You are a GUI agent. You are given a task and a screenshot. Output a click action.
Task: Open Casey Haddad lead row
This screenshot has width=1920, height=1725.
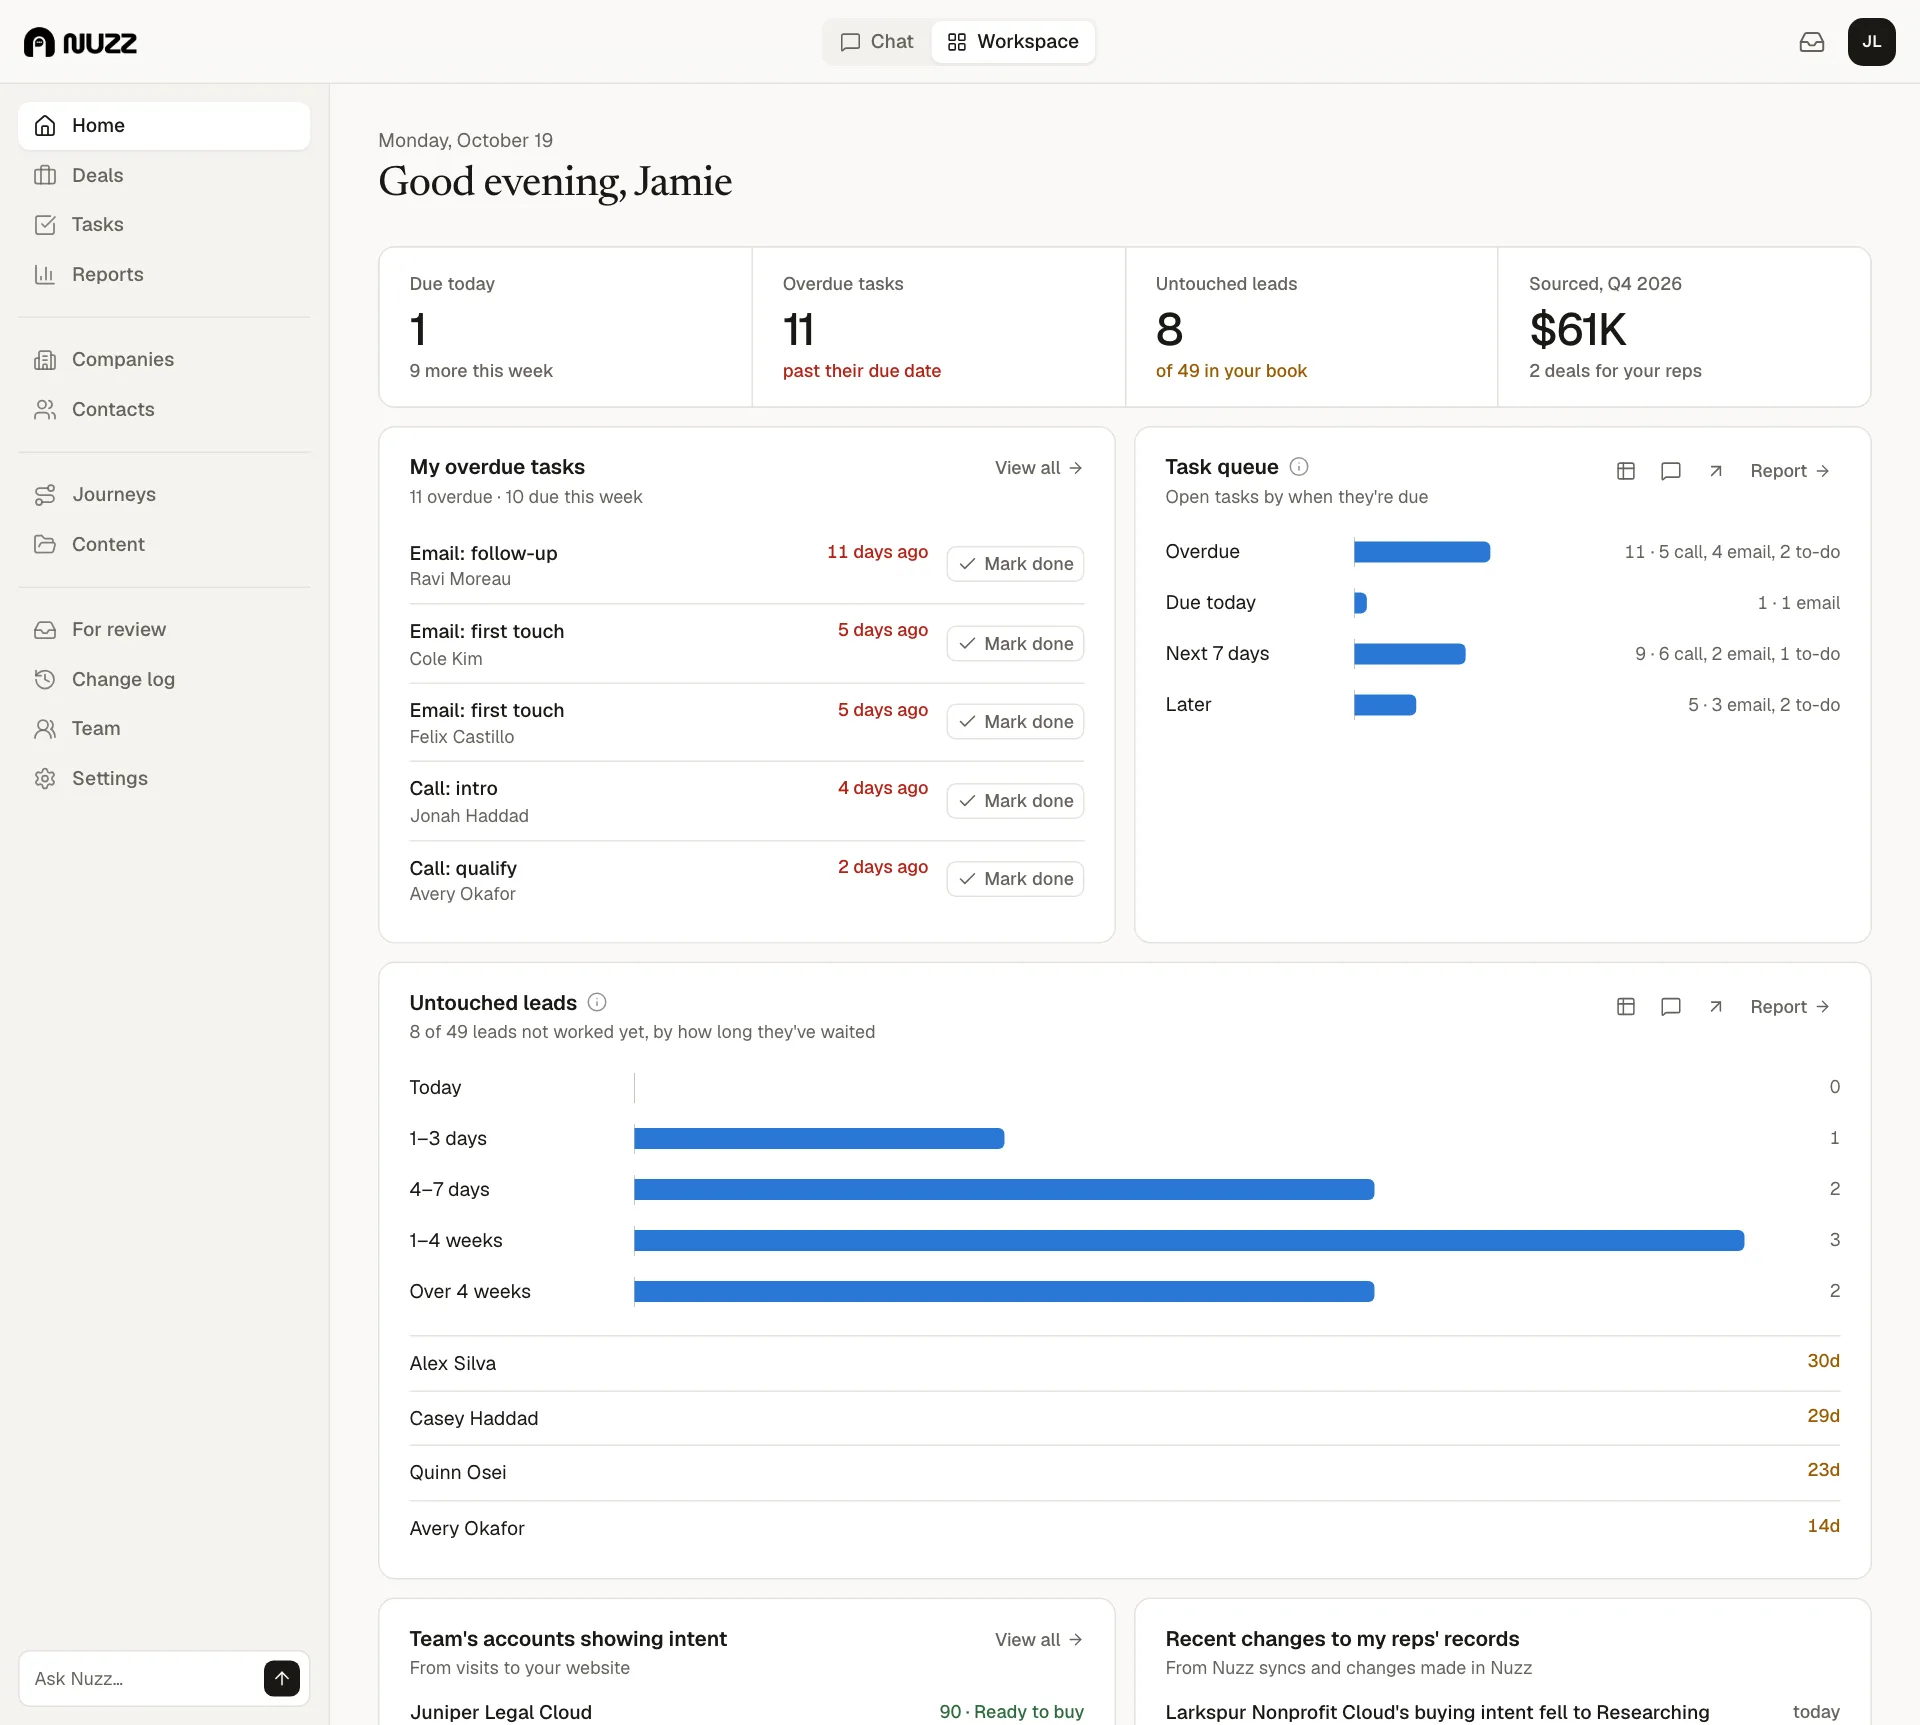(1124, 1418)
